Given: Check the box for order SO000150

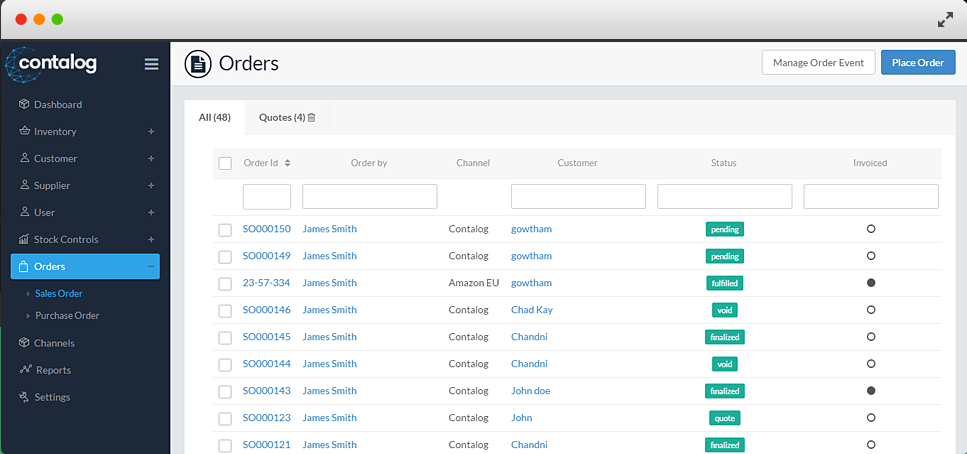Looking at the screenshot, I should (225, 230).
